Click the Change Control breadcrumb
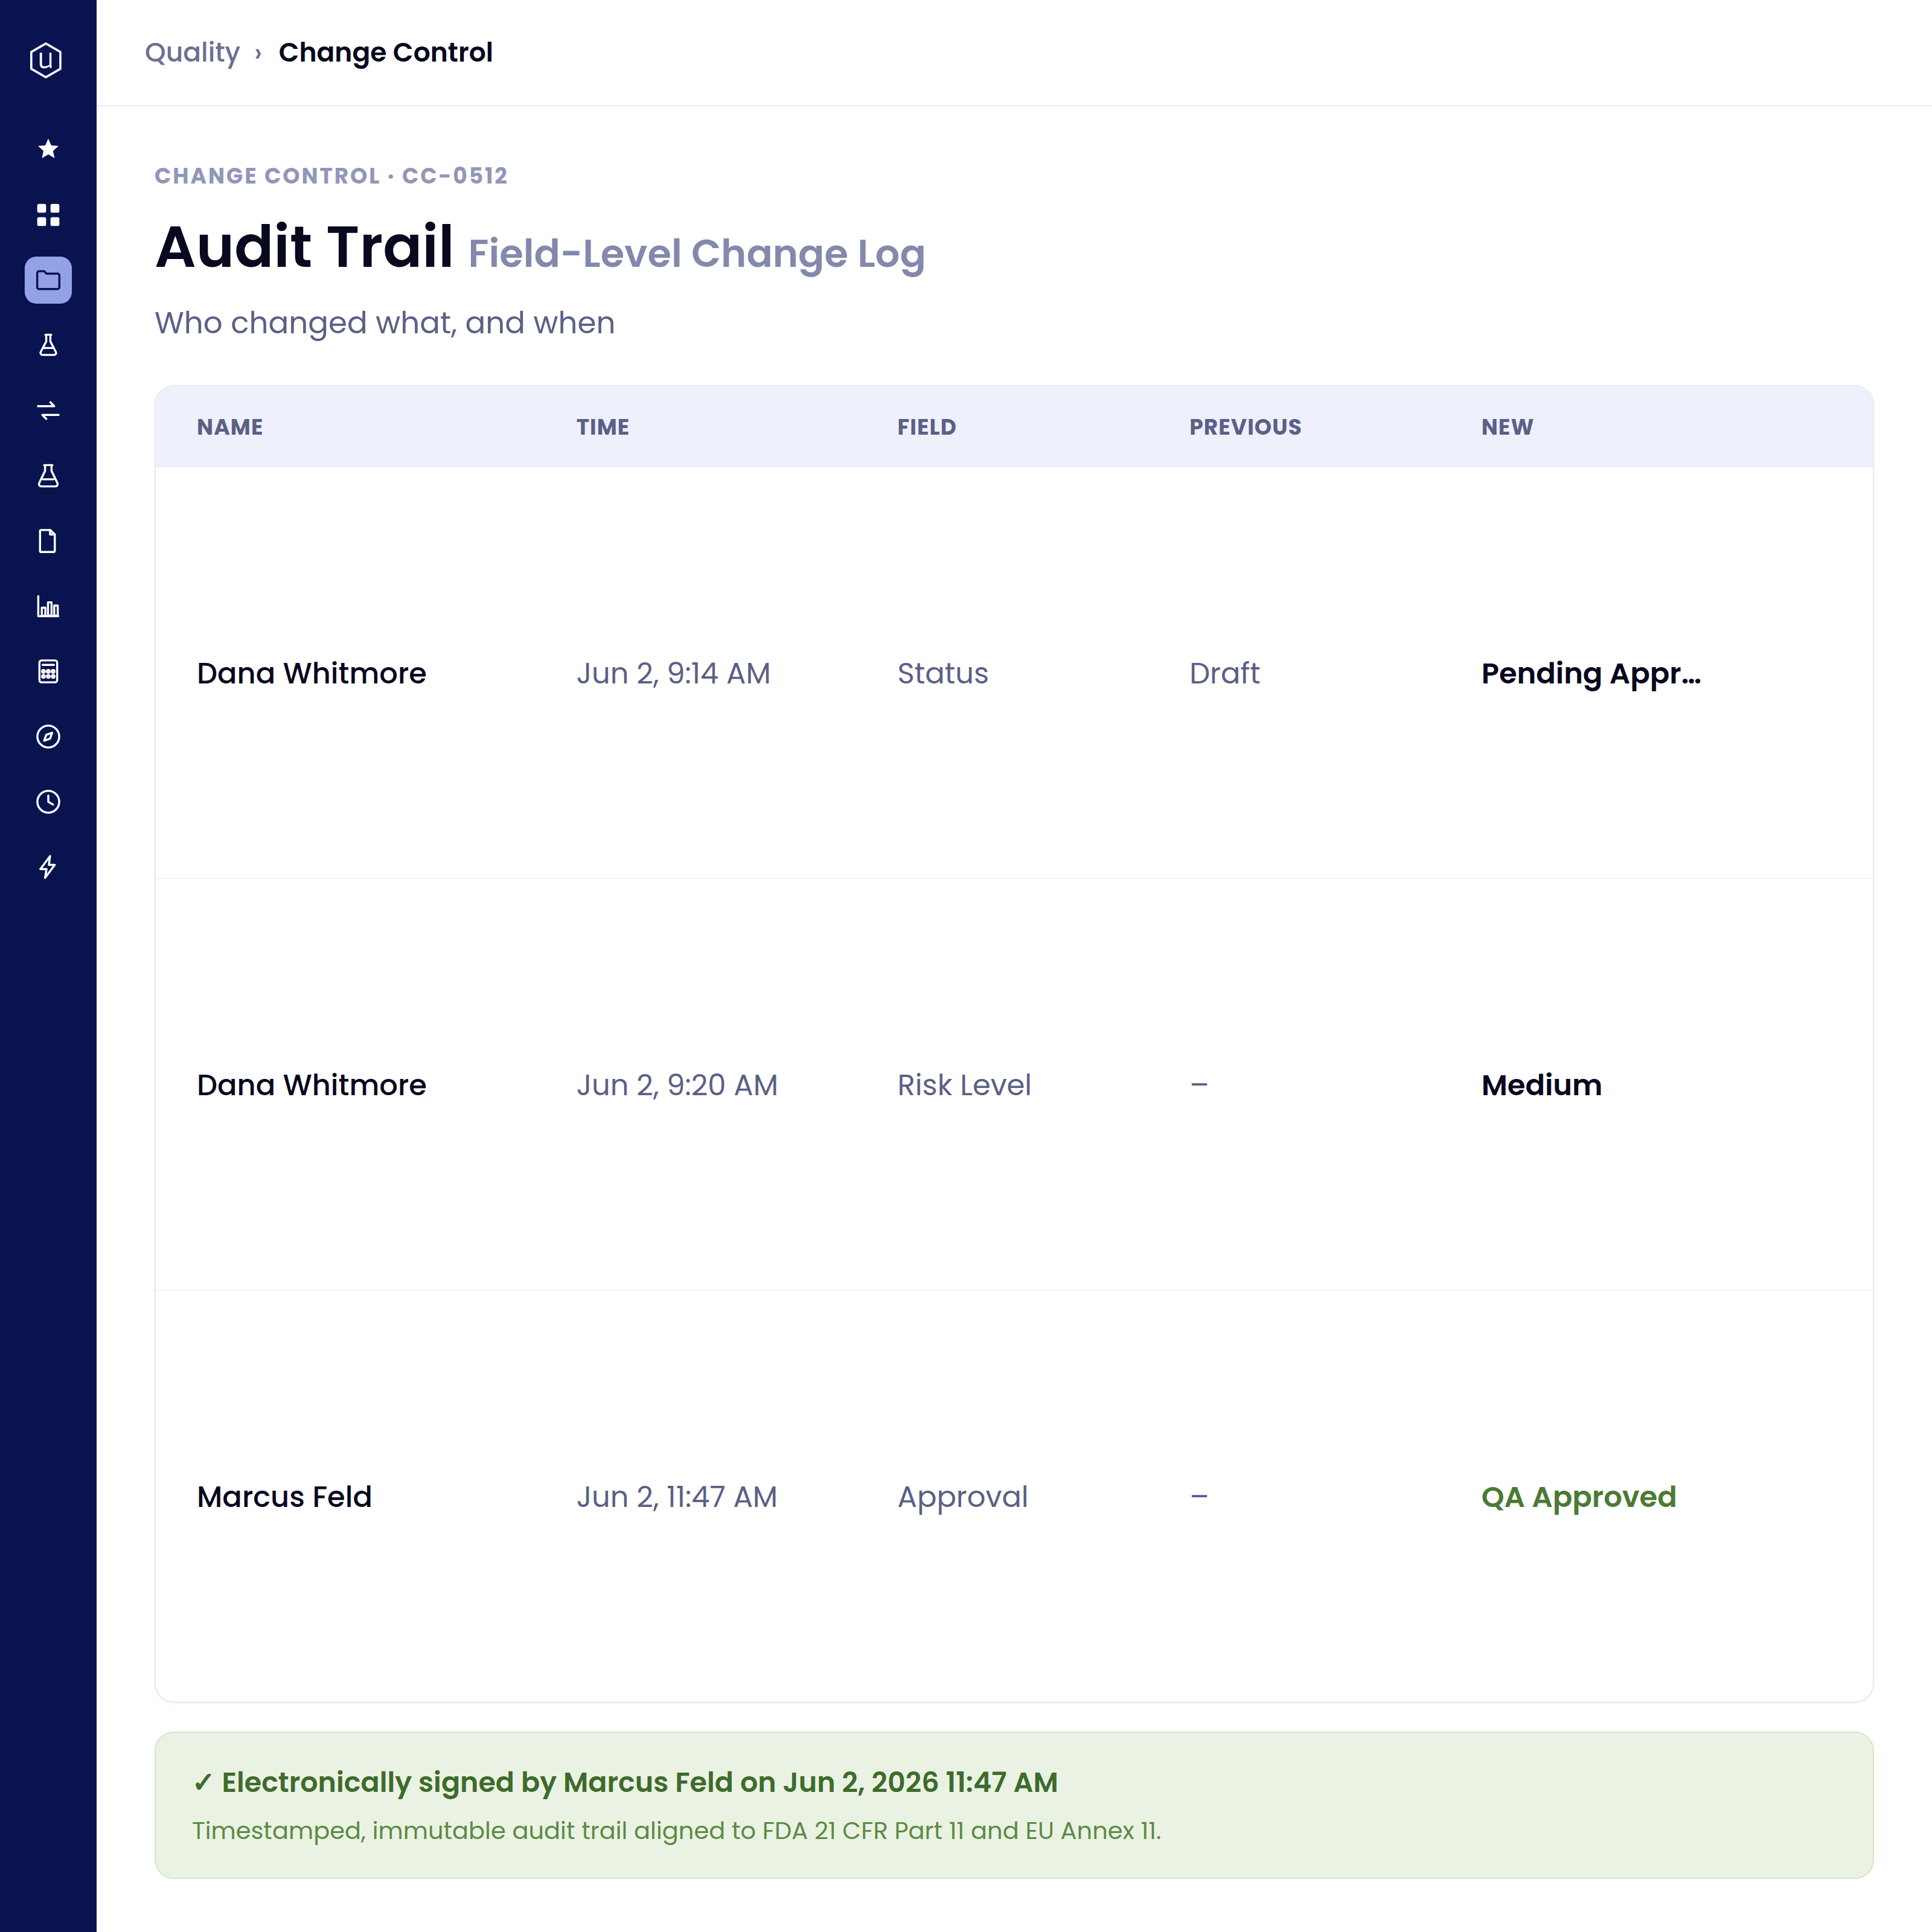The image size is (1932, 1932). [x=385, y=52]
